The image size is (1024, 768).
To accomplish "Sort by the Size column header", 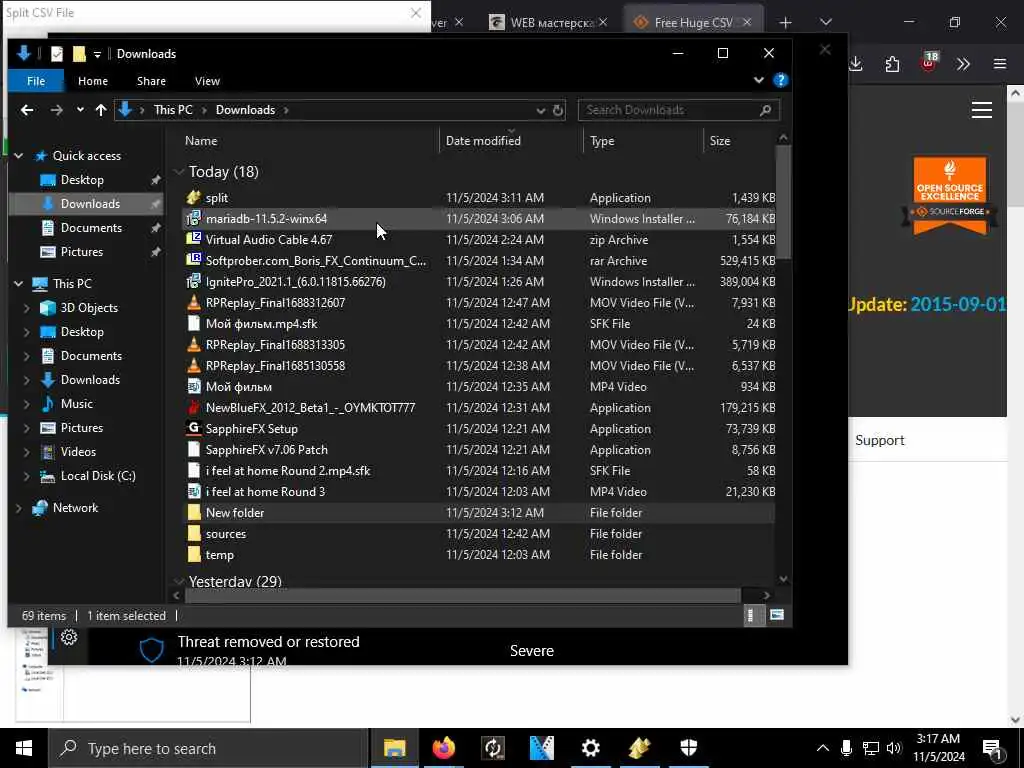I will pyautogui.click(x=720, y=141).
